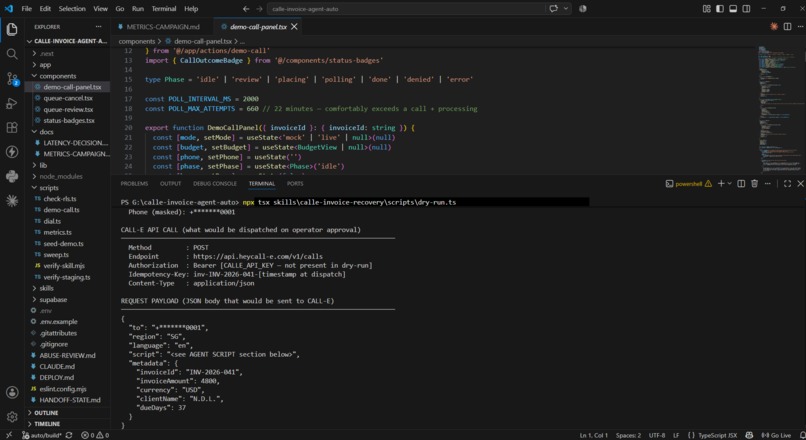Viewport: 806px width, 440px height.
Task: Click the Explorer more actions ellipsis
Action: (x=98, y=27)
